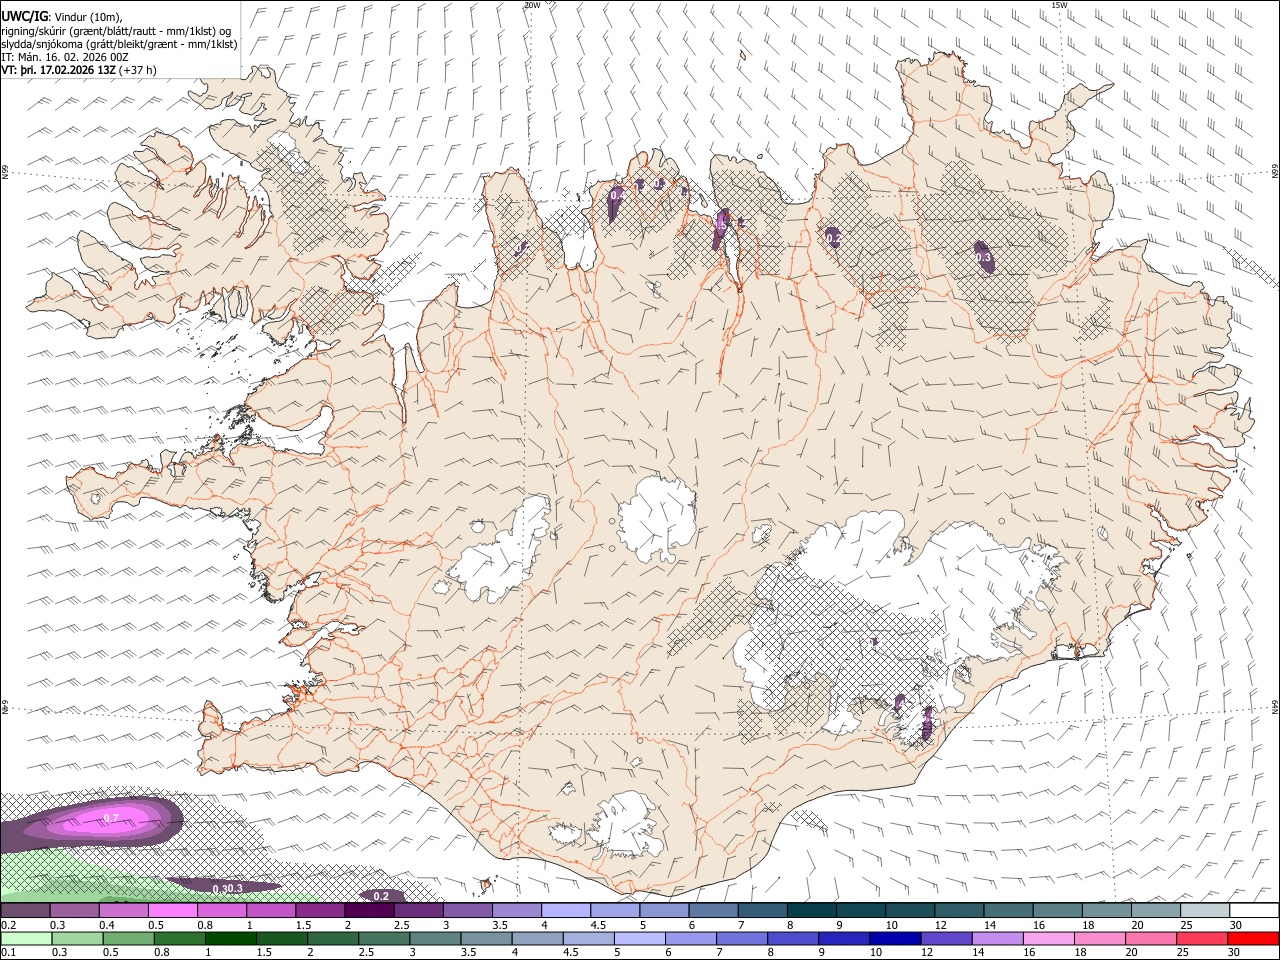1280x960 pixels.
Task: Click the 'rigning/skúrir (grænt/blátt/rautt - mm/1klst) og' line
Action: tap(117, 30)
